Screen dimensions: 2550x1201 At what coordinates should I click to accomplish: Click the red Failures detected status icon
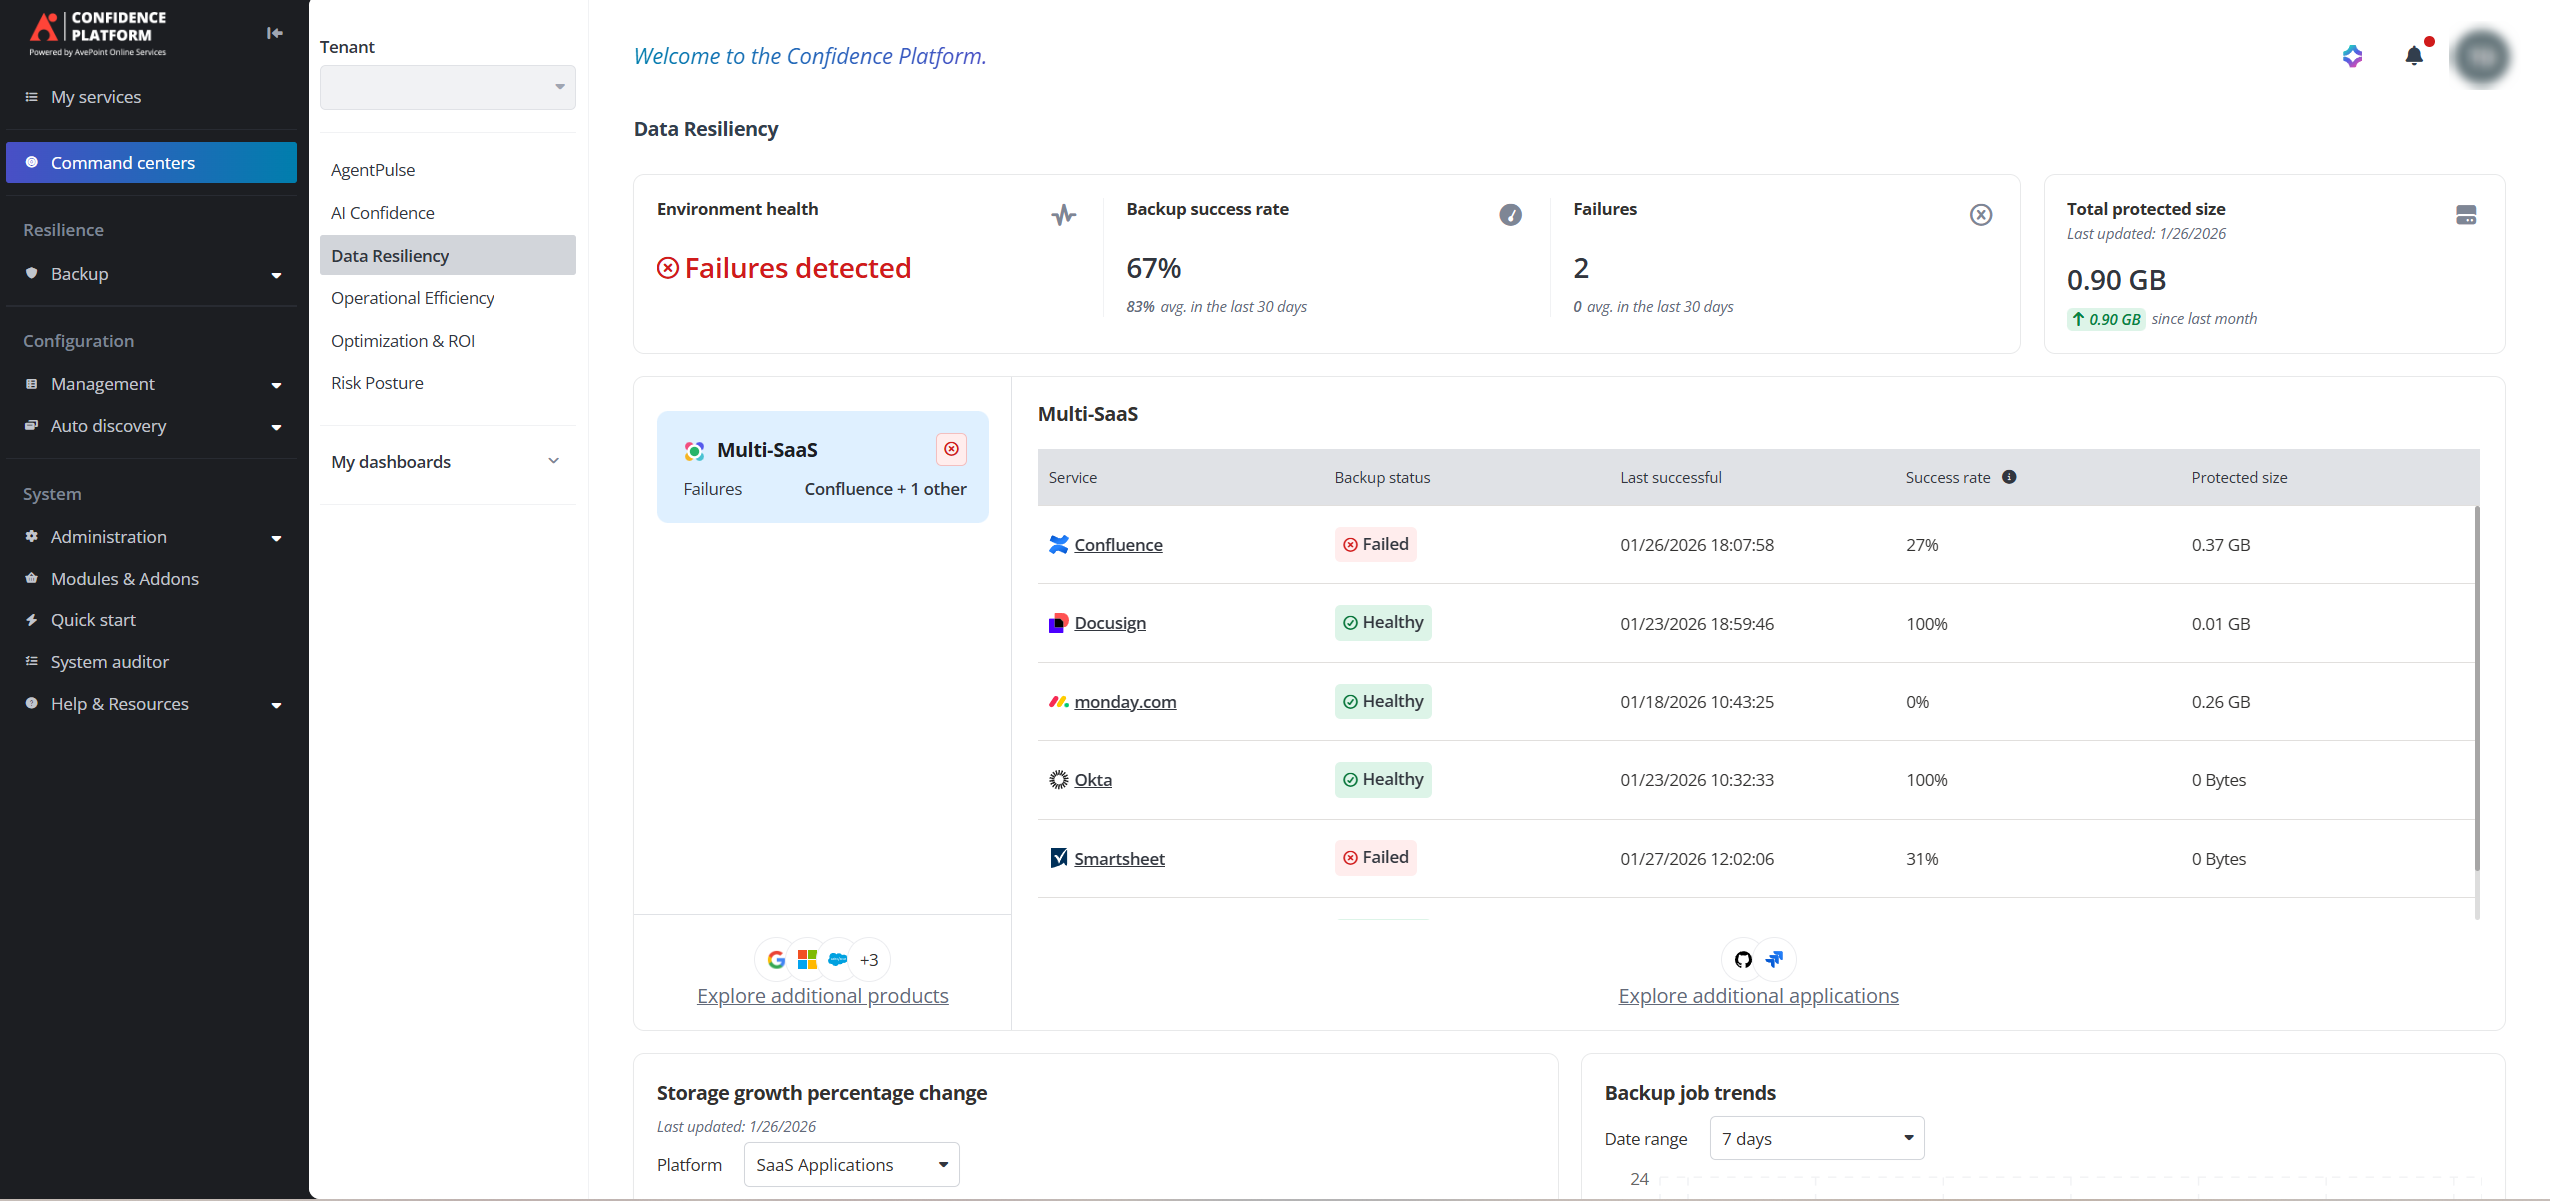pos(668,268)
